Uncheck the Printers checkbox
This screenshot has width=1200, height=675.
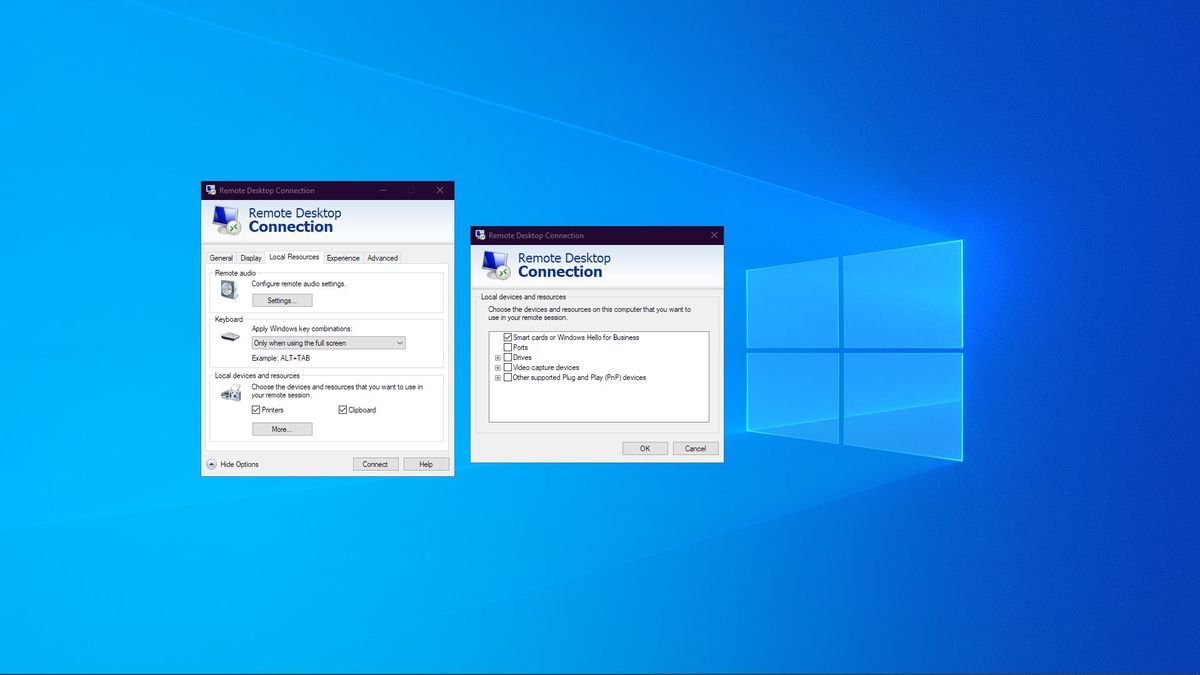[254, 409]
